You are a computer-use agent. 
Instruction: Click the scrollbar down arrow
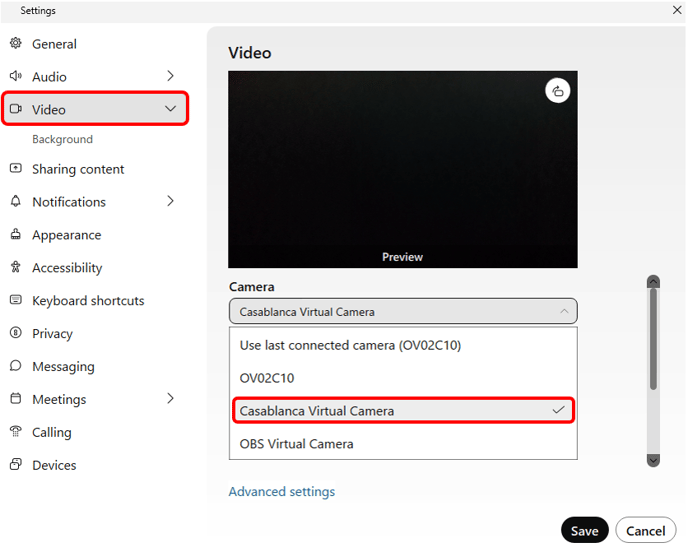click(x=653, y=460)
